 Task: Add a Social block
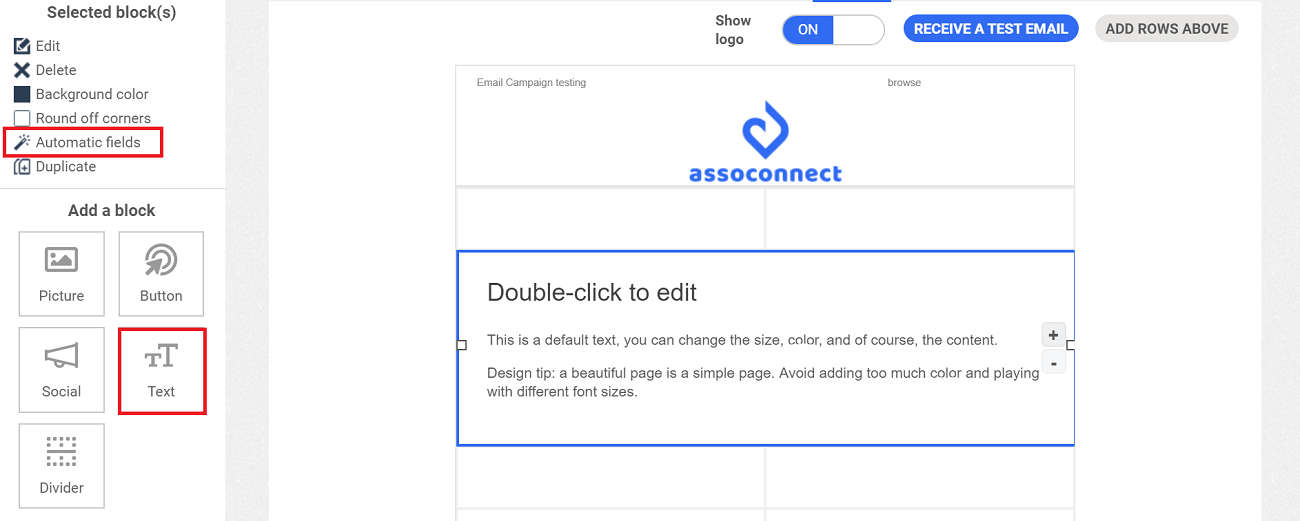tap(61, 370)
